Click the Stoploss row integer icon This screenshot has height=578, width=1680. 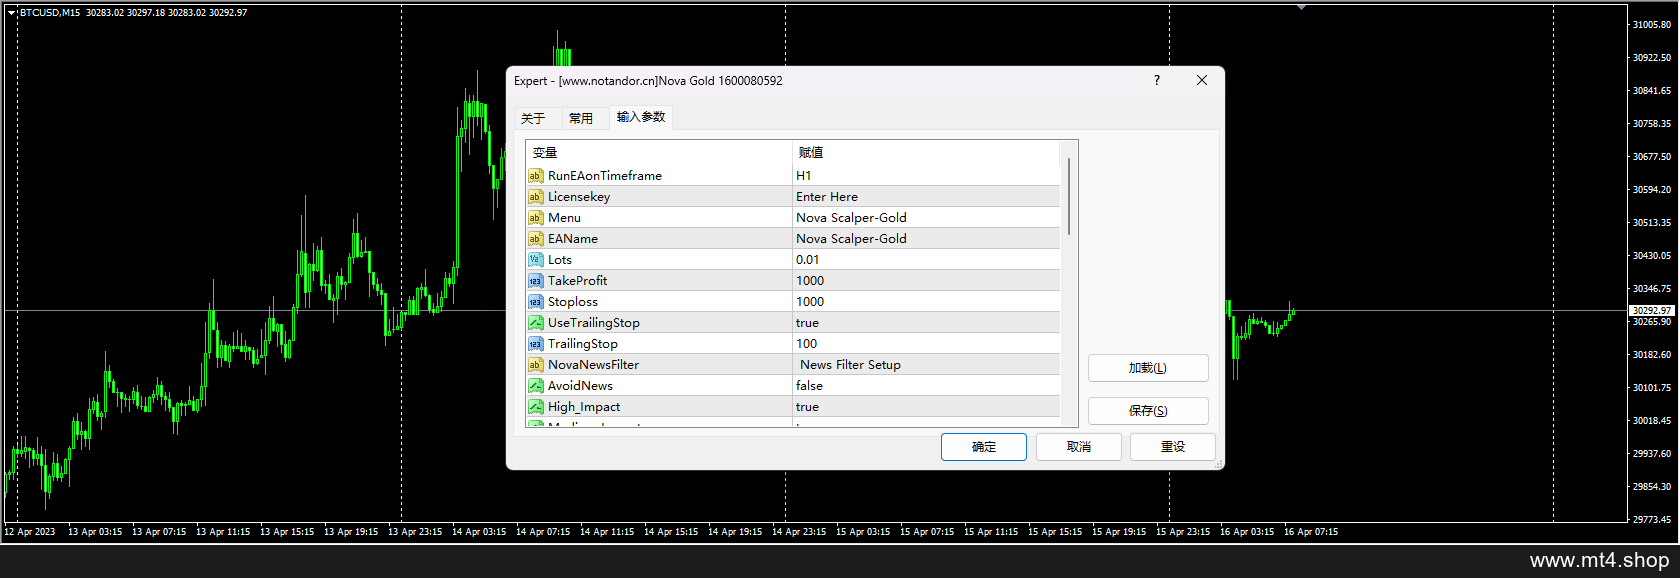coord(535,302)
